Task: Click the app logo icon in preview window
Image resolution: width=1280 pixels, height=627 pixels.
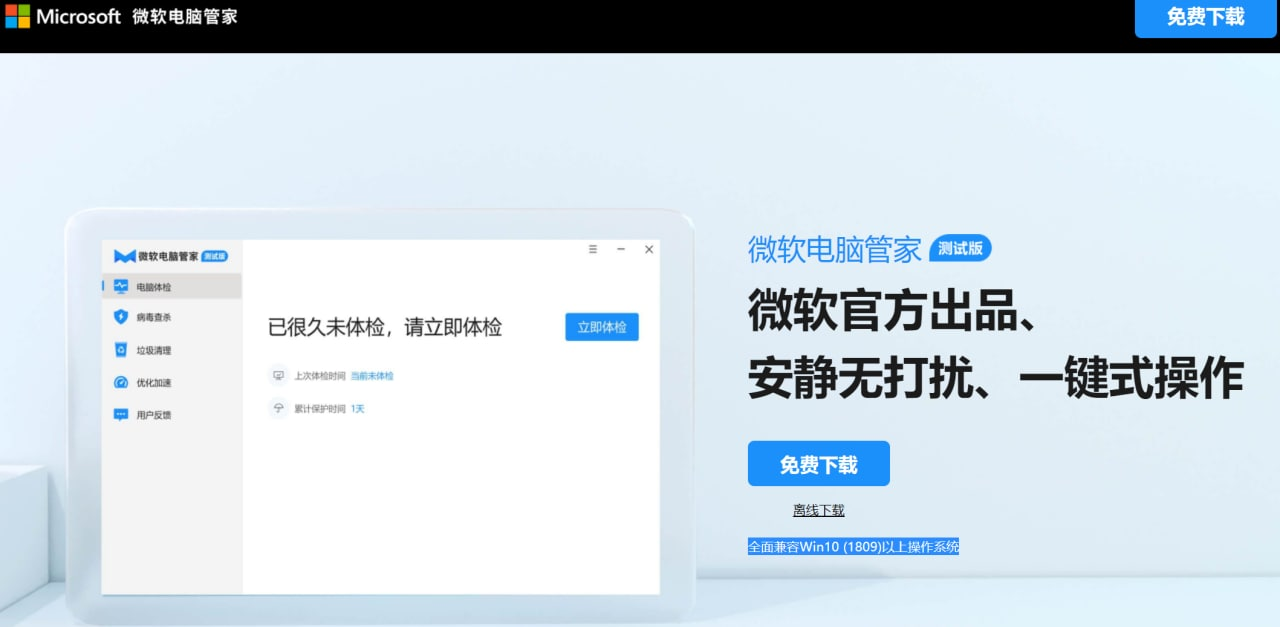Action: 124,256
